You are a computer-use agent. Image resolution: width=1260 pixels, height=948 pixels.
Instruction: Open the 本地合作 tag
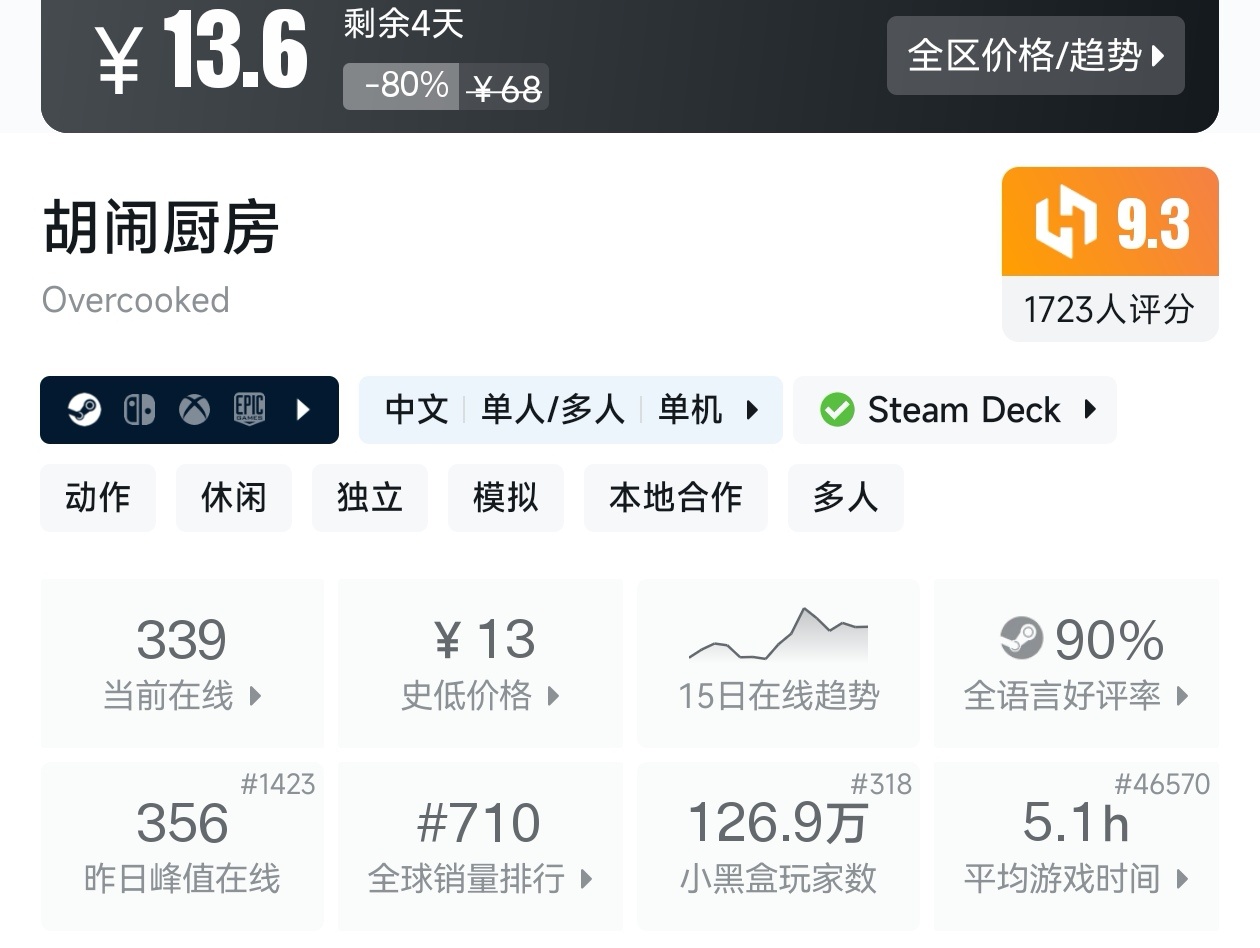click(675, 497)
